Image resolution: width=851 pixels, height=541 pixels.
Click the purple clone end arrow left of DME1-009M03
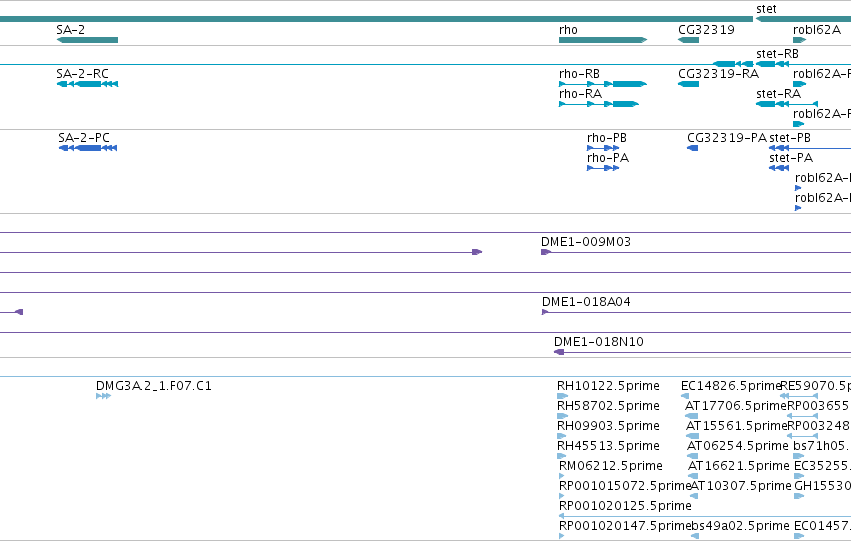coord(477,252)
